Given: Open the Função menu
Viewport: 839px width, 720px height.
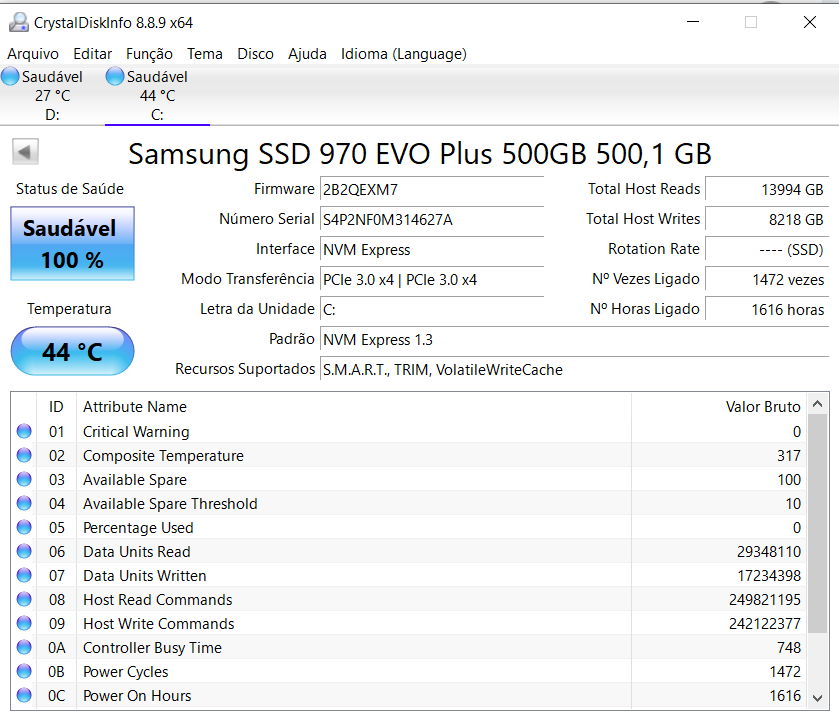Looking at the screenshot, I should pyautogui.click(x=149, y=54).
